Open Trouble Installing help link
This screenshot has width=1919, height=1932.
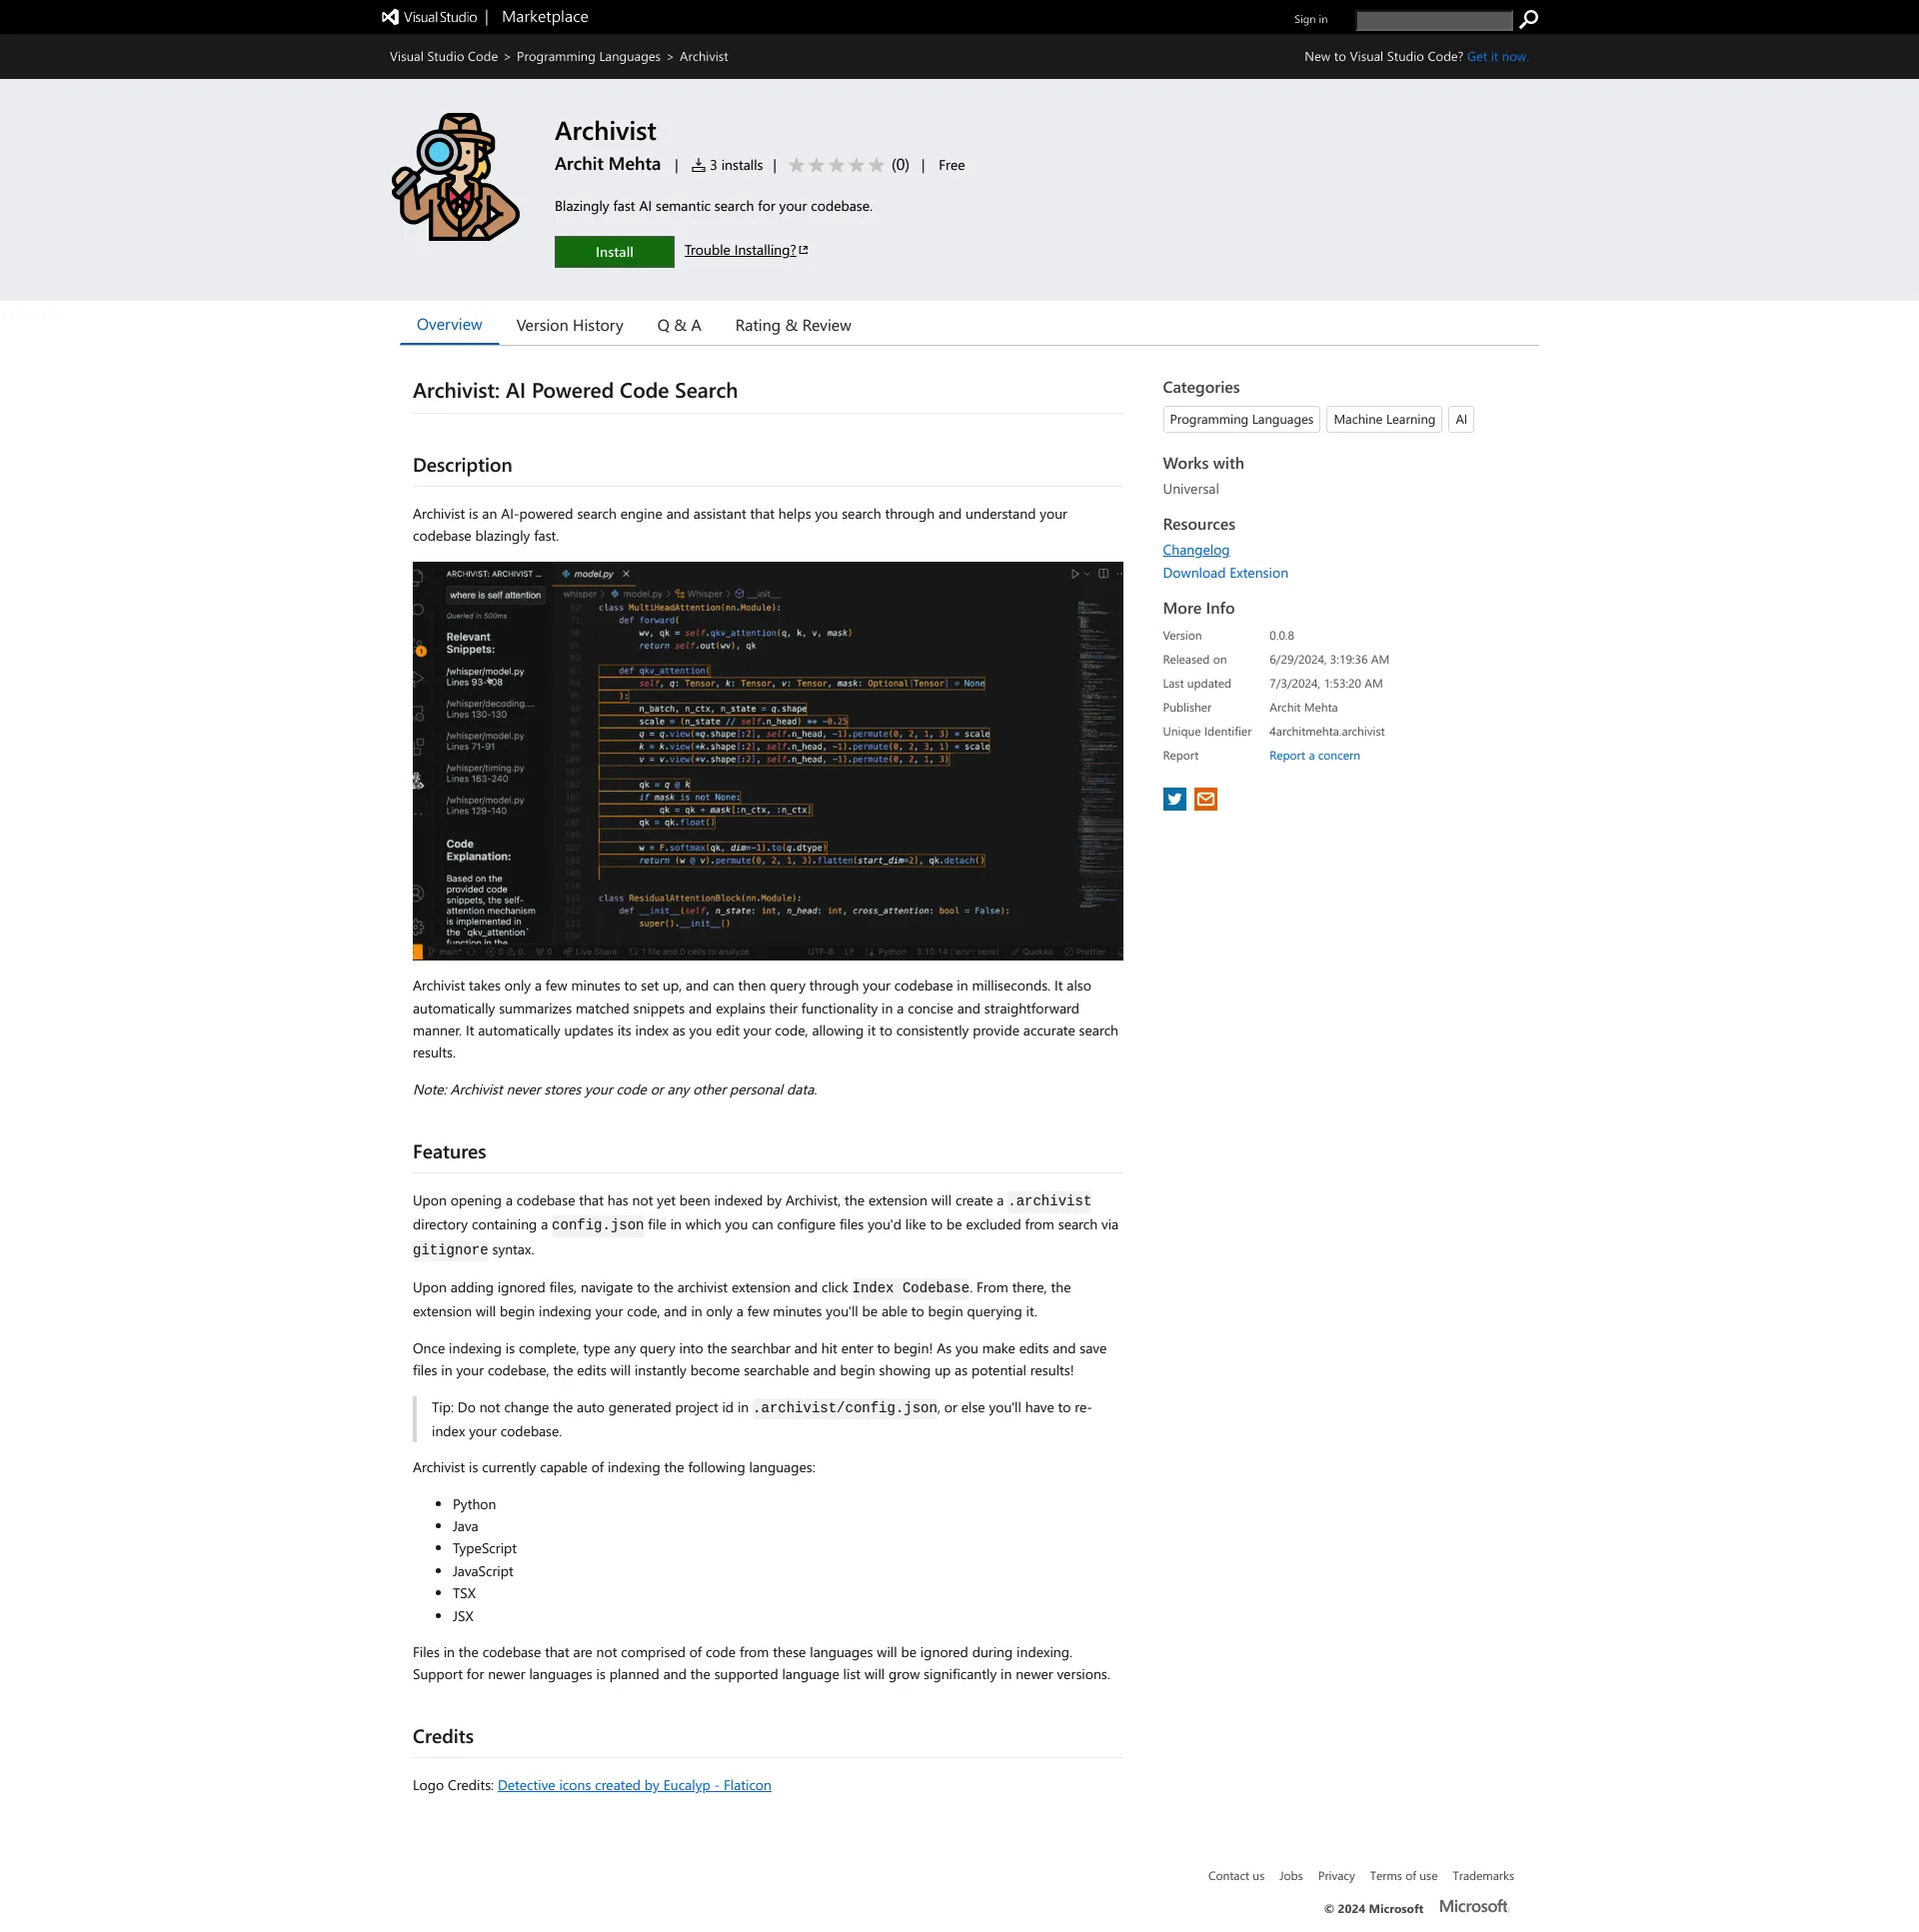coord(746,250)
